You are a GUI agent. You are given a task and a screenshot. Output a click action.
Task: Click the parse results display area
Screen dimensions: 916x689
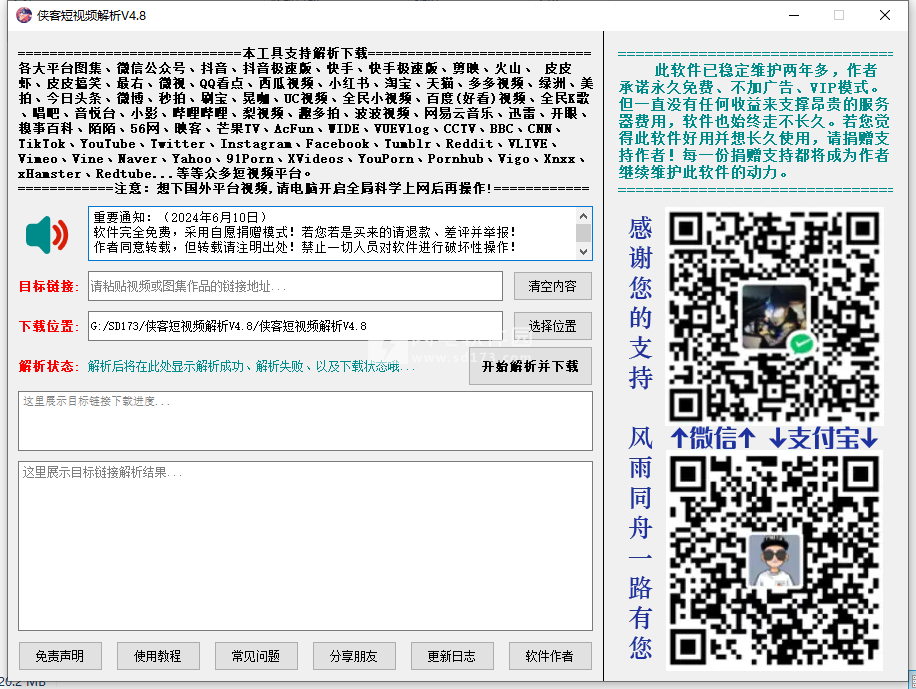pyautogui.click(x=306, y=546)
